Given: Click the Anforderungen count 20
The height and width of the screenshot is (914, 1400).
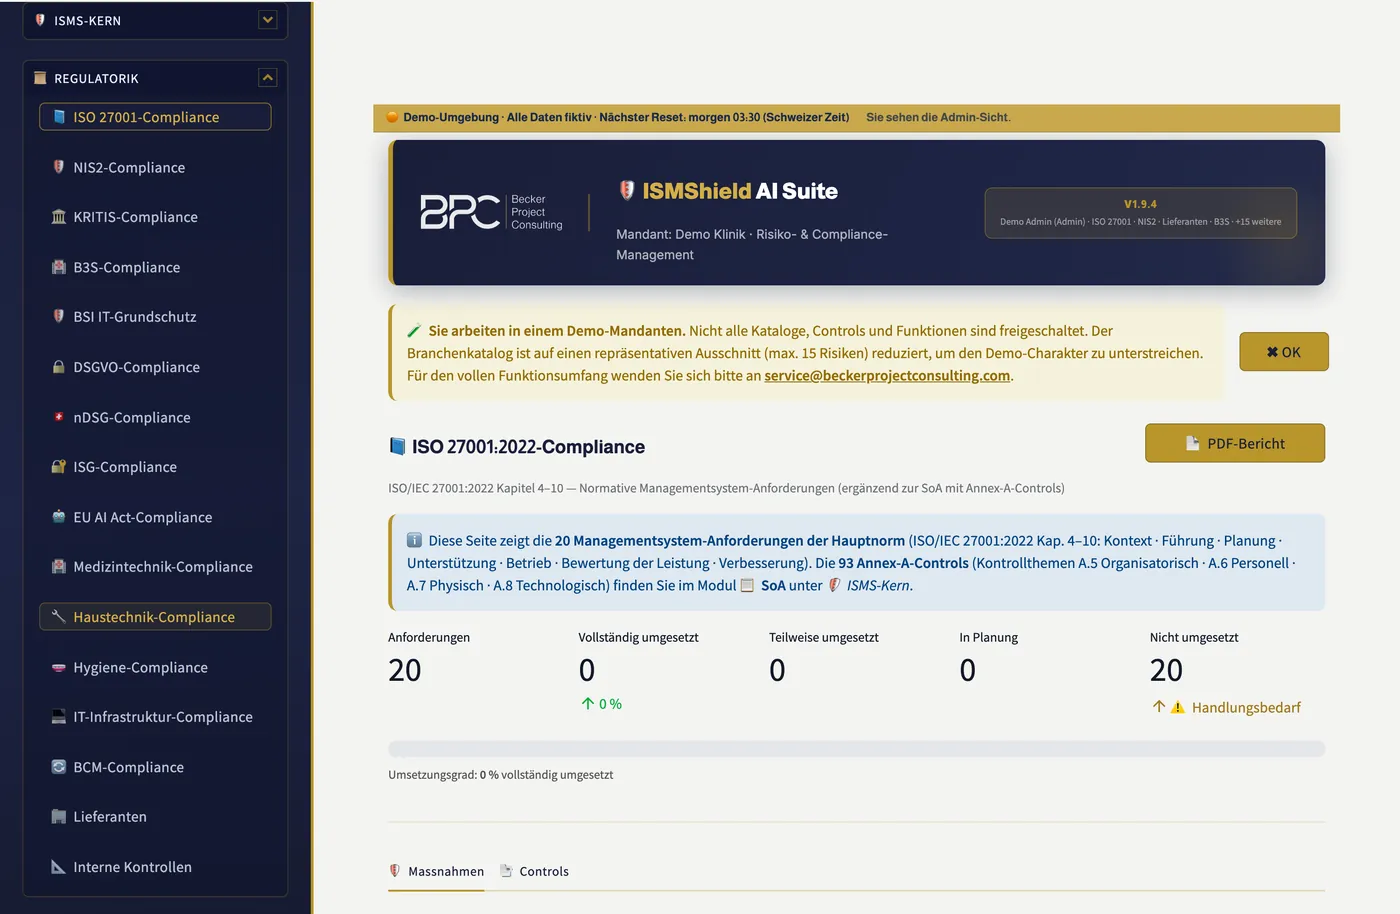Looking at the screenshot, I should [405, 670].
